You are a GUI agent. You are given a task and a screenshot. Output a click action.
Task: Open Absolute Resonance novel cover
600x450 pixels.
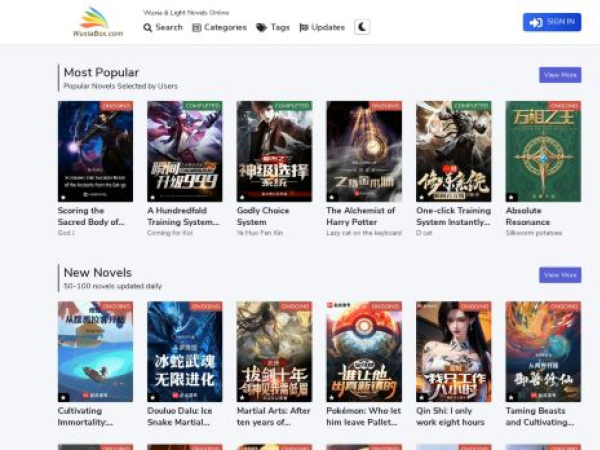tap(543, 151)
